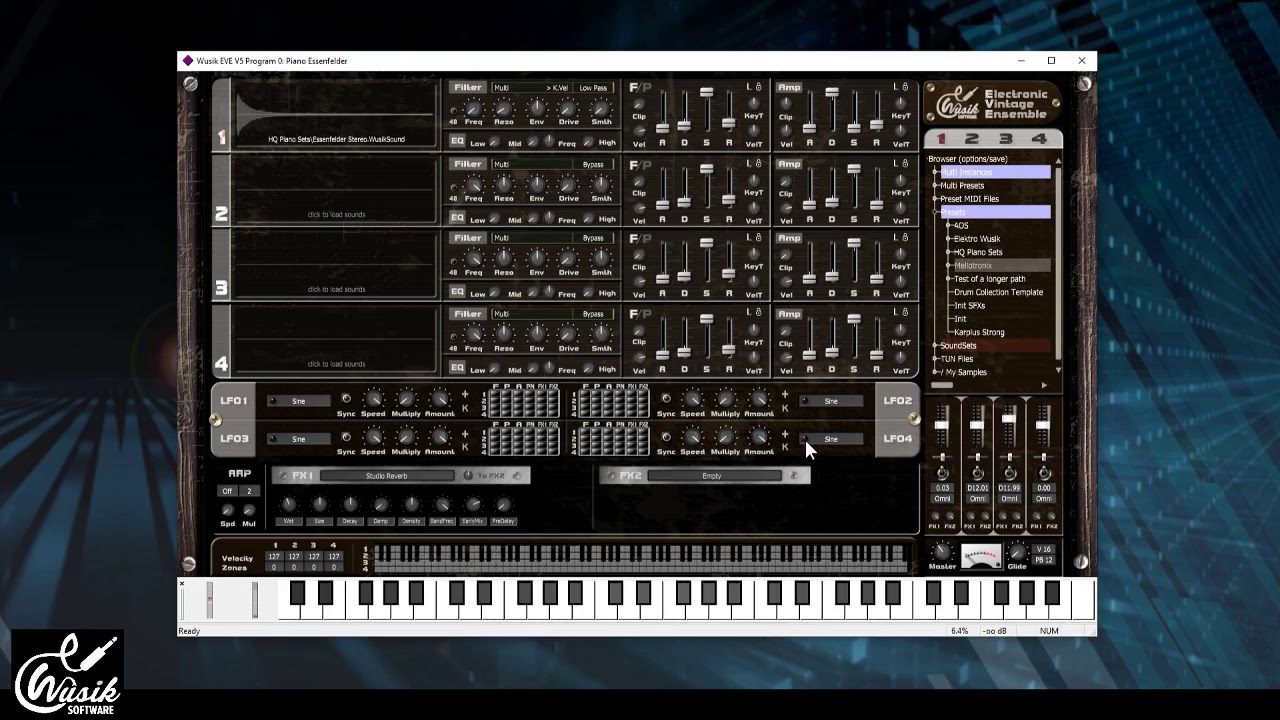Adjust the layer 1 filter Env knob
Image resolution: width=1280 pixels, height=720 pixels.
[537, 108]
